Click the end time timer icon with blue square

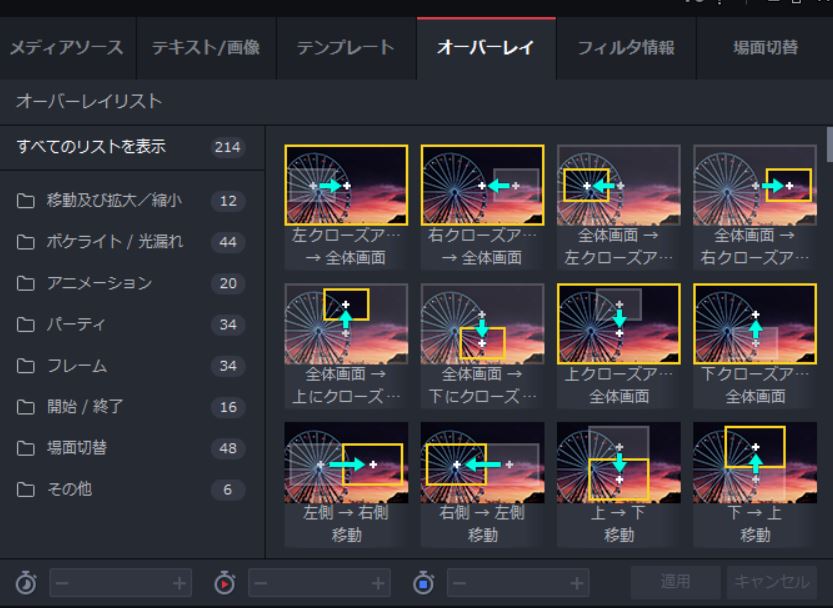tap(424, 581)
